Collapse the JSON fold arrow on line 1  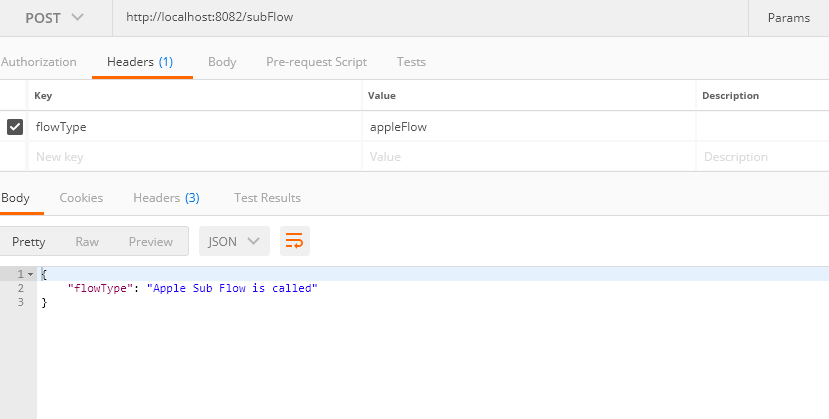(x=30, y=274)
